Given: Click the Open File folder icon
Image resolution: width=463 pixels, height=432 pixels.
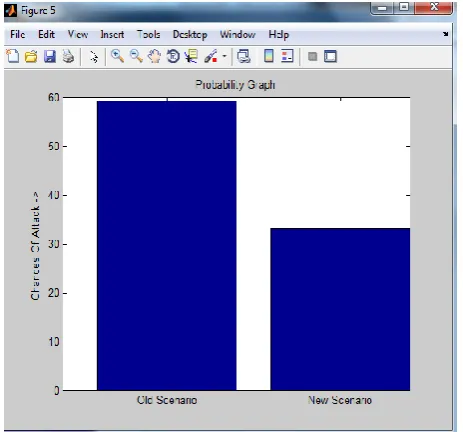Looking at the screenshot, I should coord(31,56).
